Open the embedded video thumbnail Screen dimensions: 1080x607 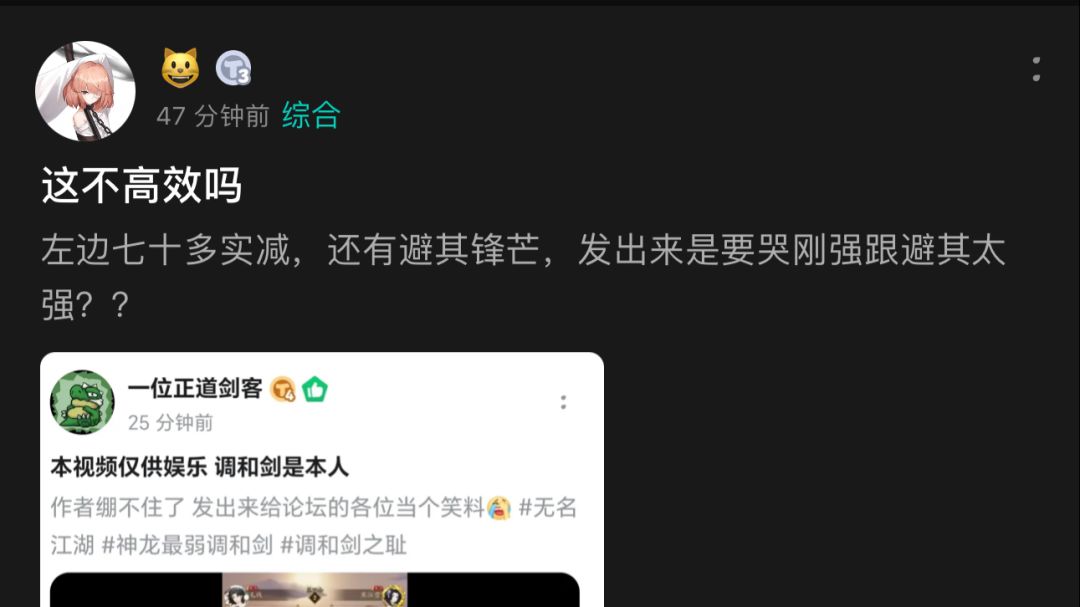(x=315, y=590)
